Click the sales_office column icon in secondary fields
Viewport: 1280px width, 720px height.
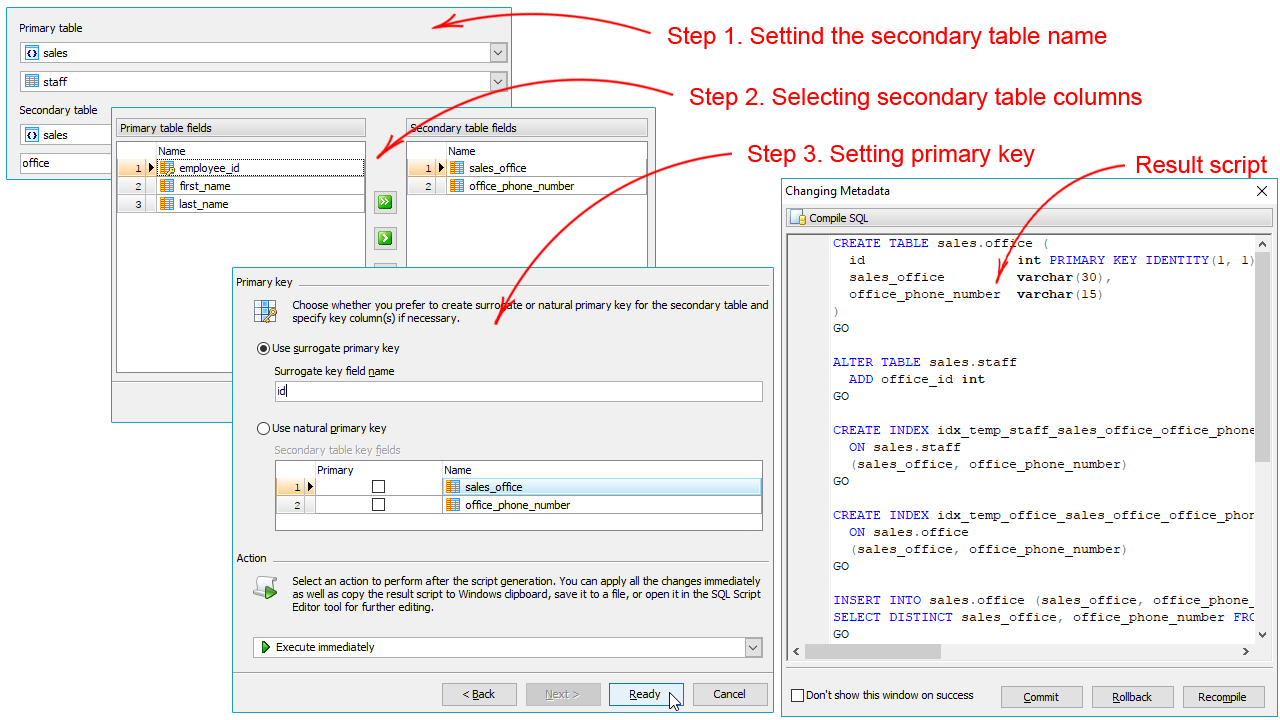point(457,168)
